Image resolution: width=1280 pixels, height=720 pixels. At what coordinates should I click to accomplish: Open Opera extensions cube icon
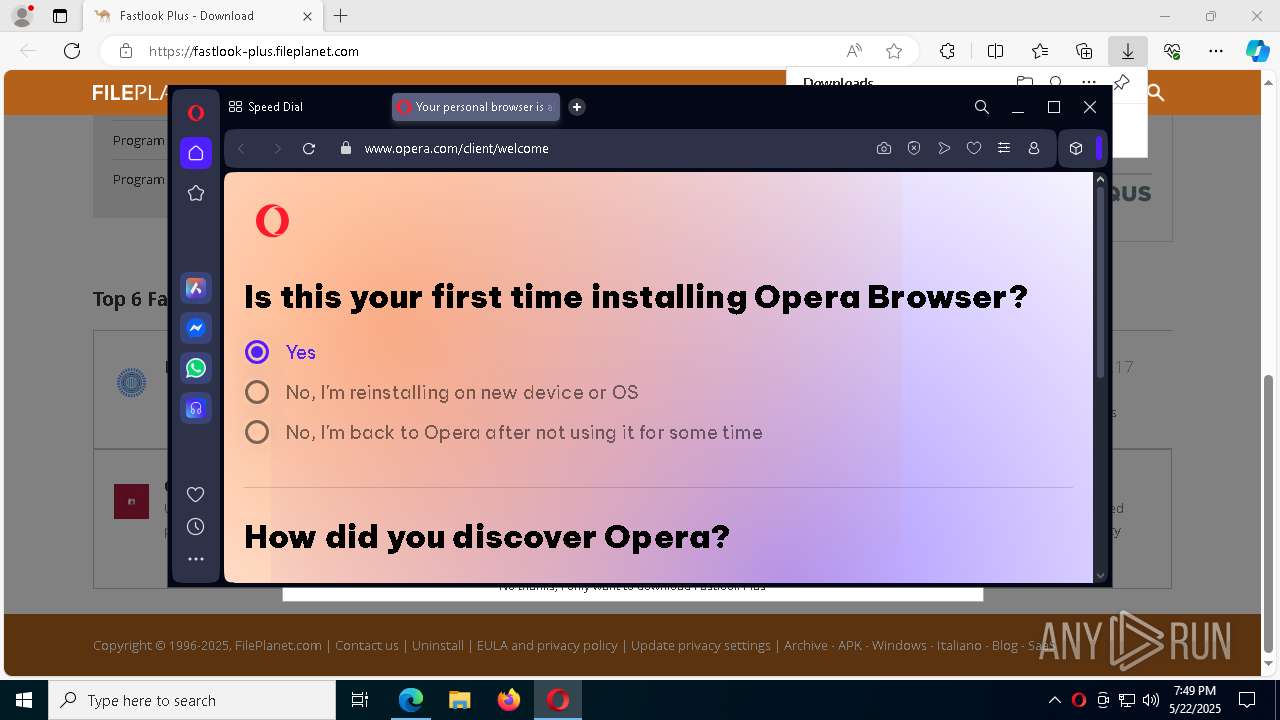[1076, 148]
